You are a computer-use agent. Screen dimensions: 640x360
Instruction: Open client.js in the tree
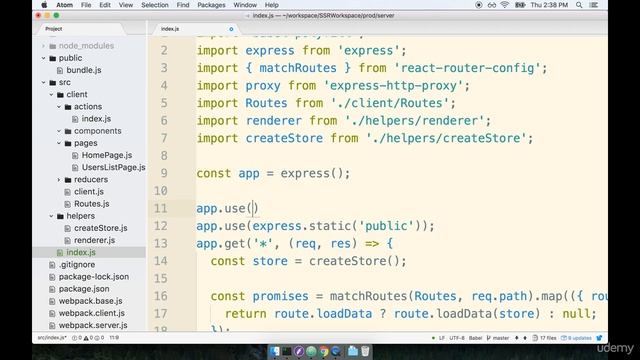[x=89, y=191]
